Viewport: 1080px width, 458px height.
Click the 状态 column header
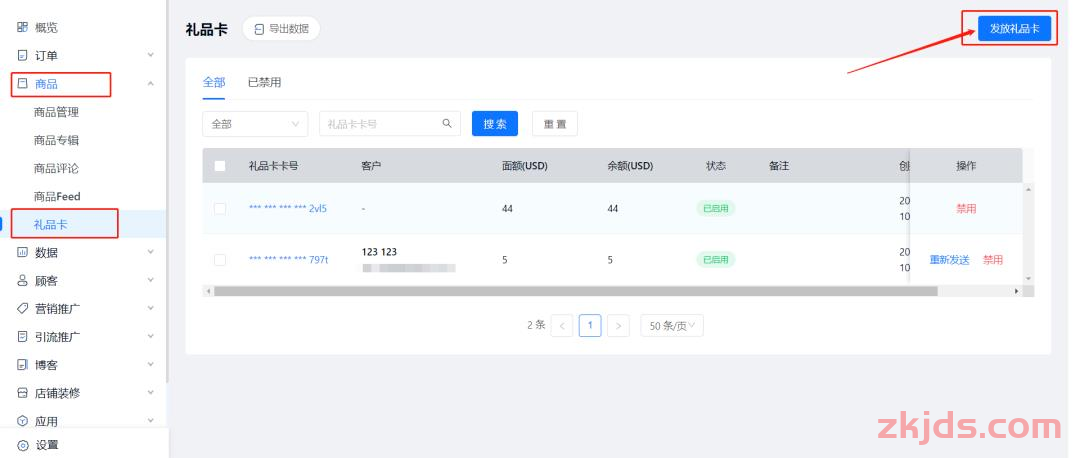pos(716,166)
